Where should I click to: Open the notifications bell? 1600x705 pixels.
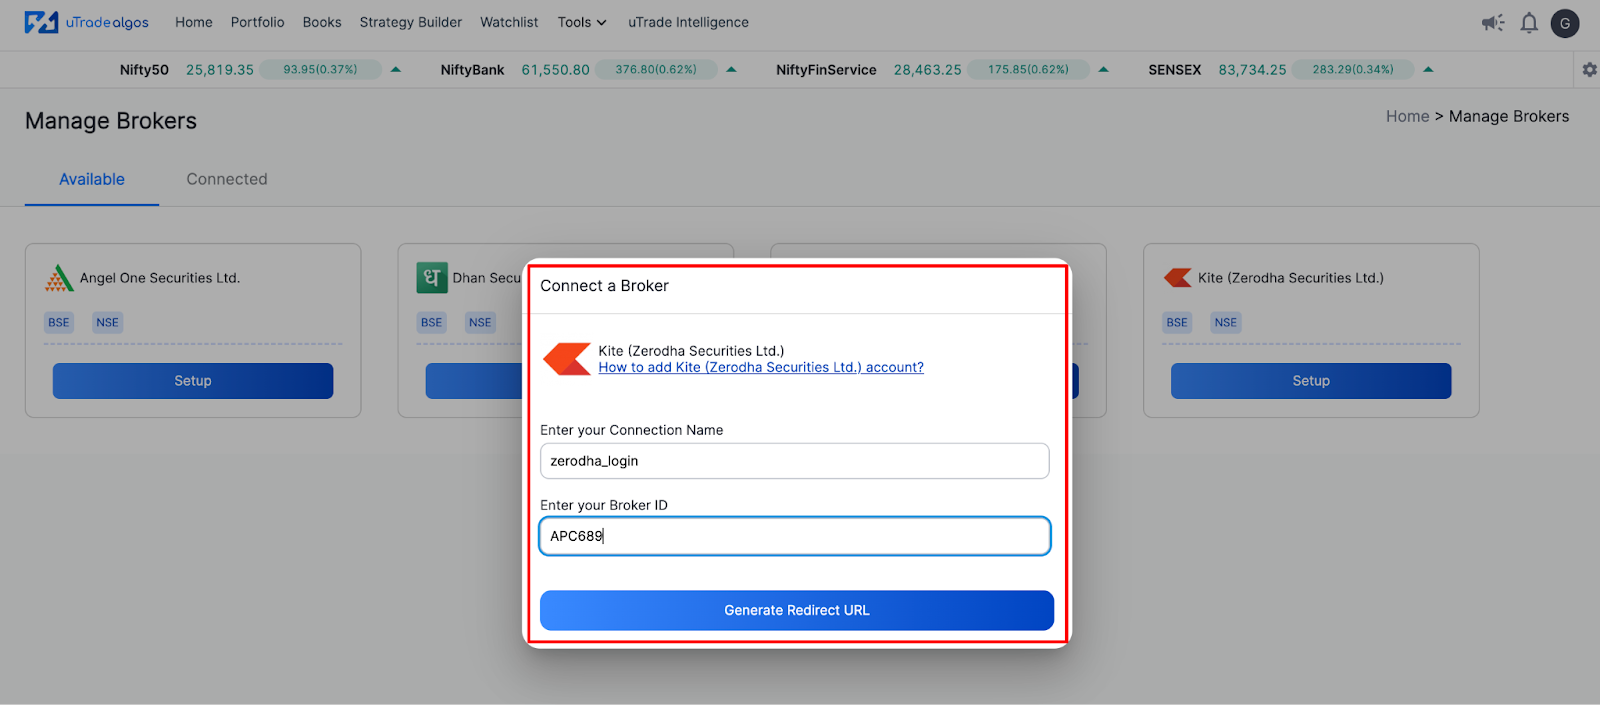pyautogui.click(x=1529, y=23)
